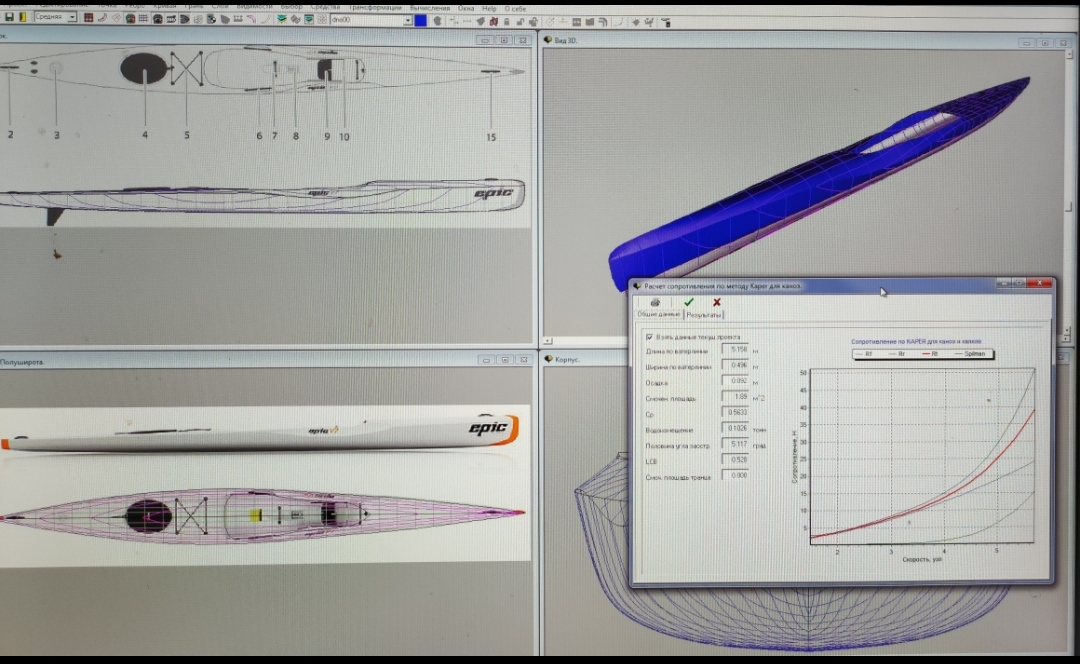This screenshot has height=664, width=1080.
Task: Click the printer icon in resistance dialog
Action: tap(655, 302)
